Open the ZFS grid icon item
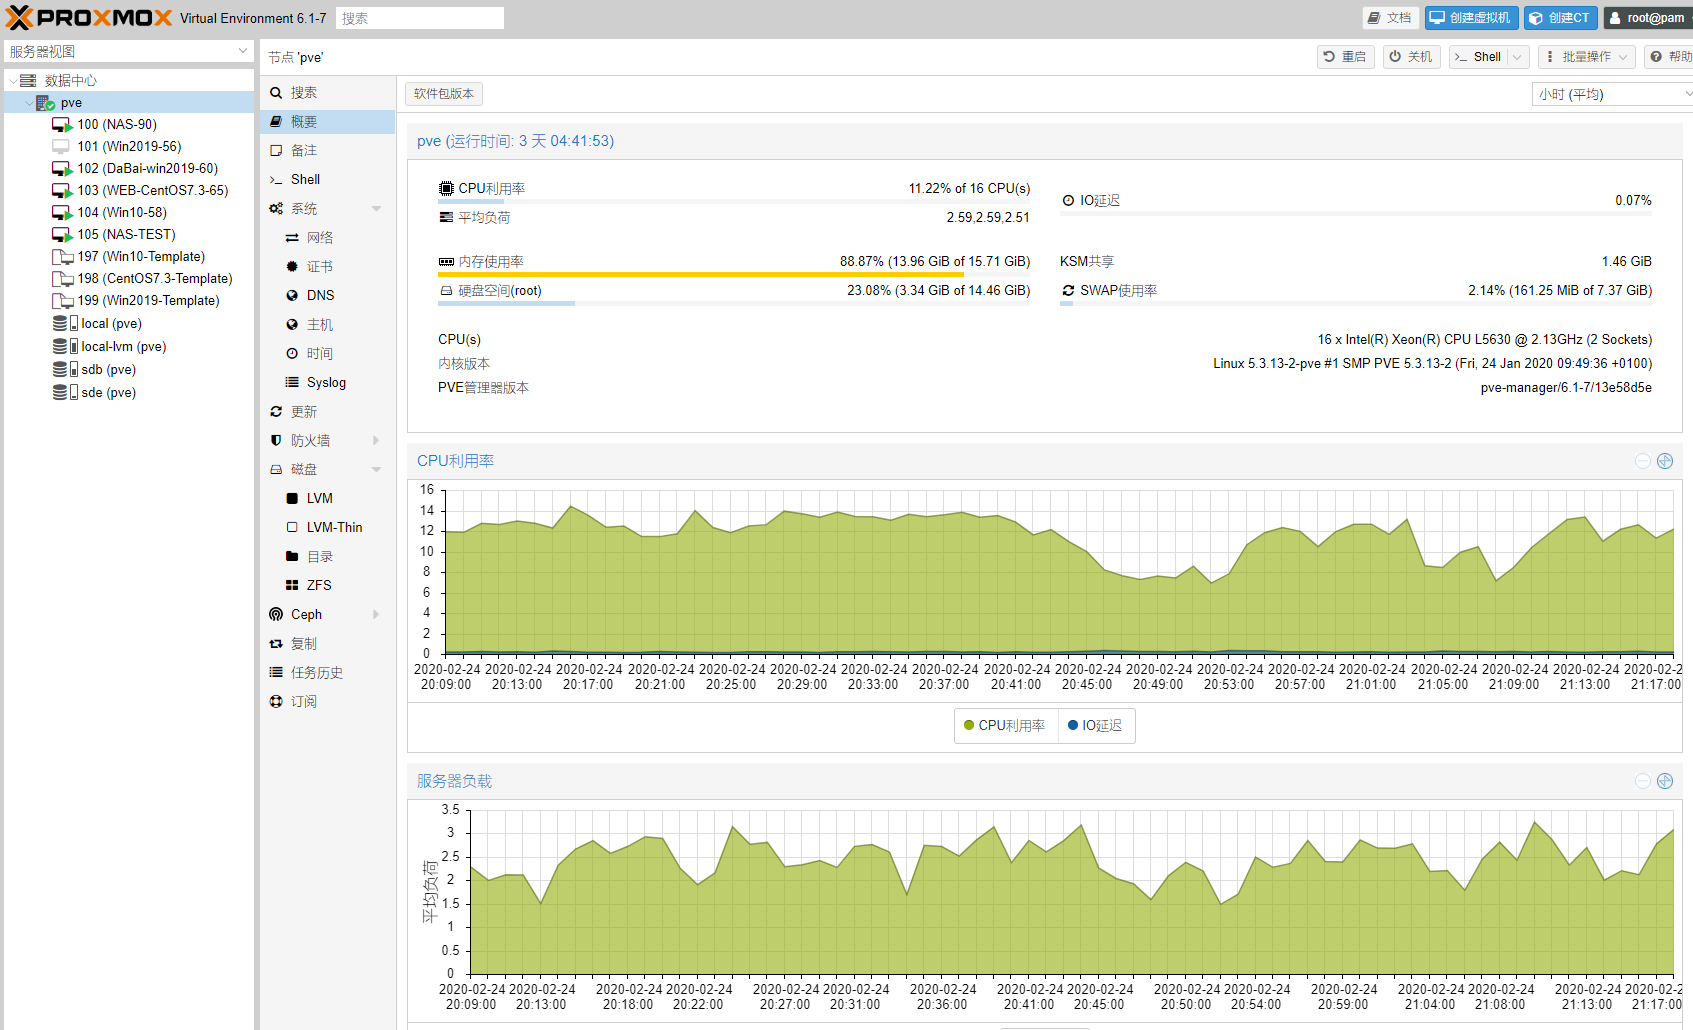The image size is (1693, 1030). [292, 586]
